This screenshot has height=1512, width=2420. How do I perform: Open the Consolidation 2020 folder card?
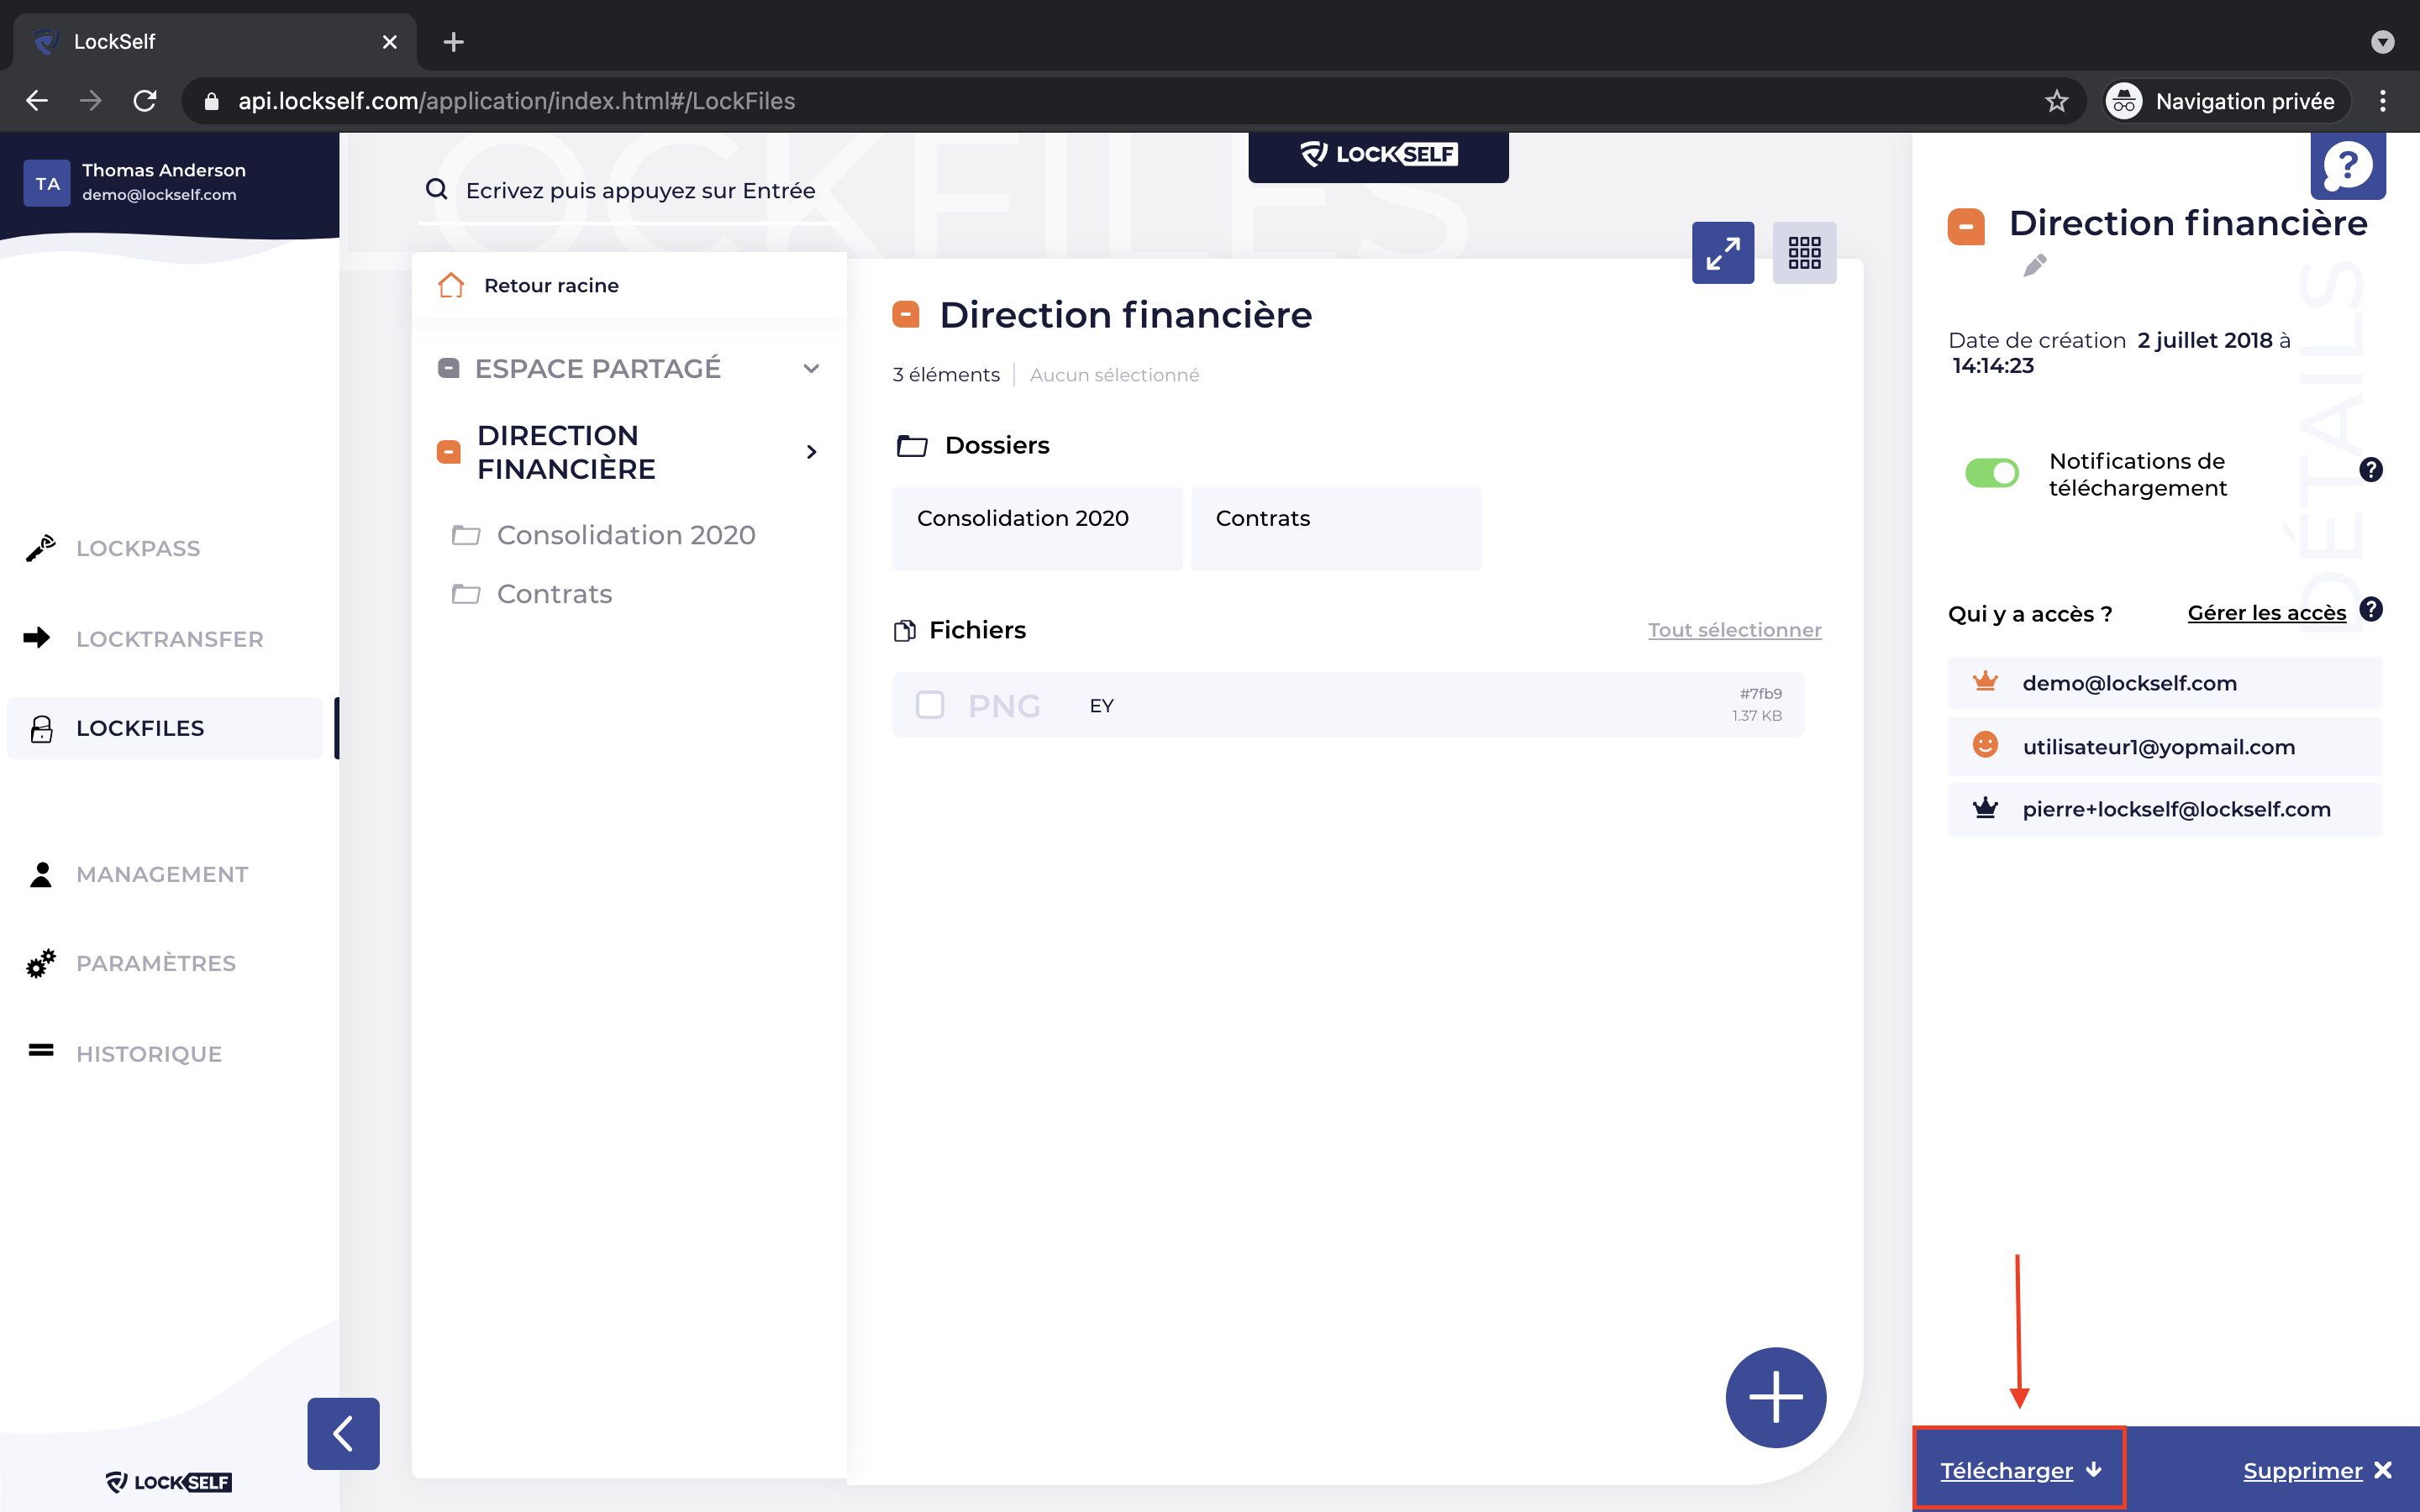pos(1037,529)
